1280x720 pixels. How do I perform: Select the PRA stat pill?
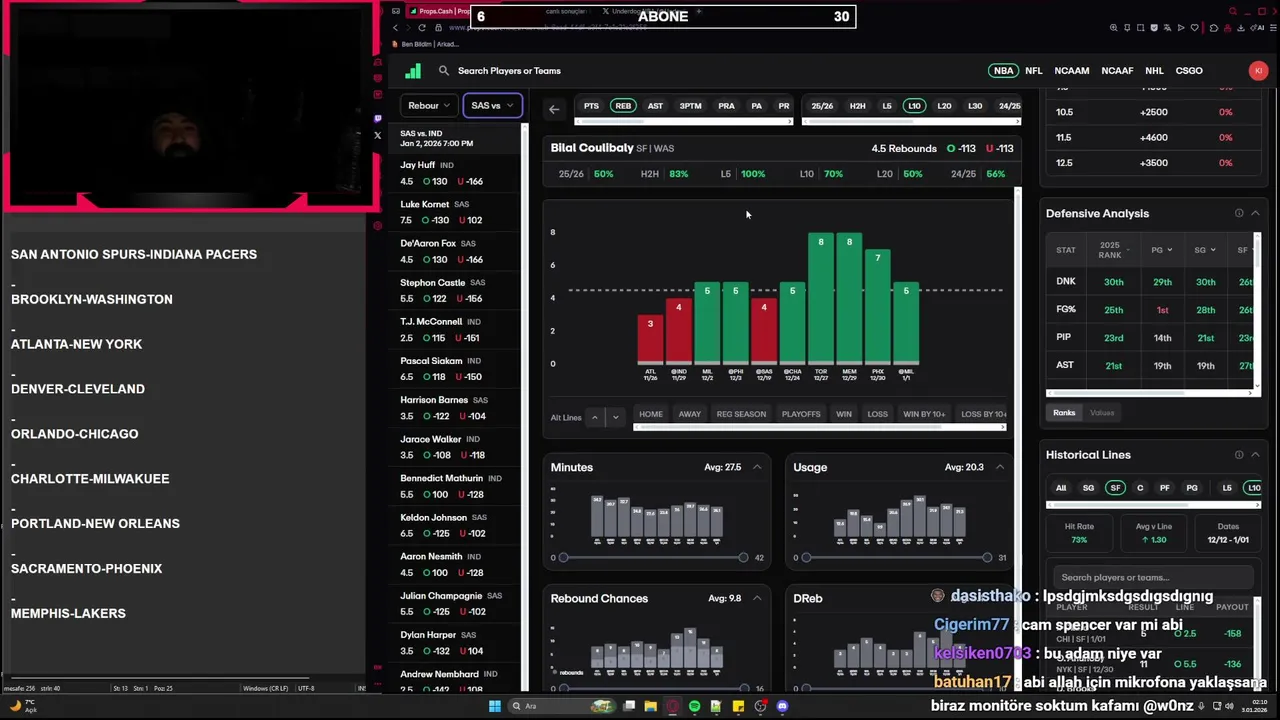click(726, 106)
